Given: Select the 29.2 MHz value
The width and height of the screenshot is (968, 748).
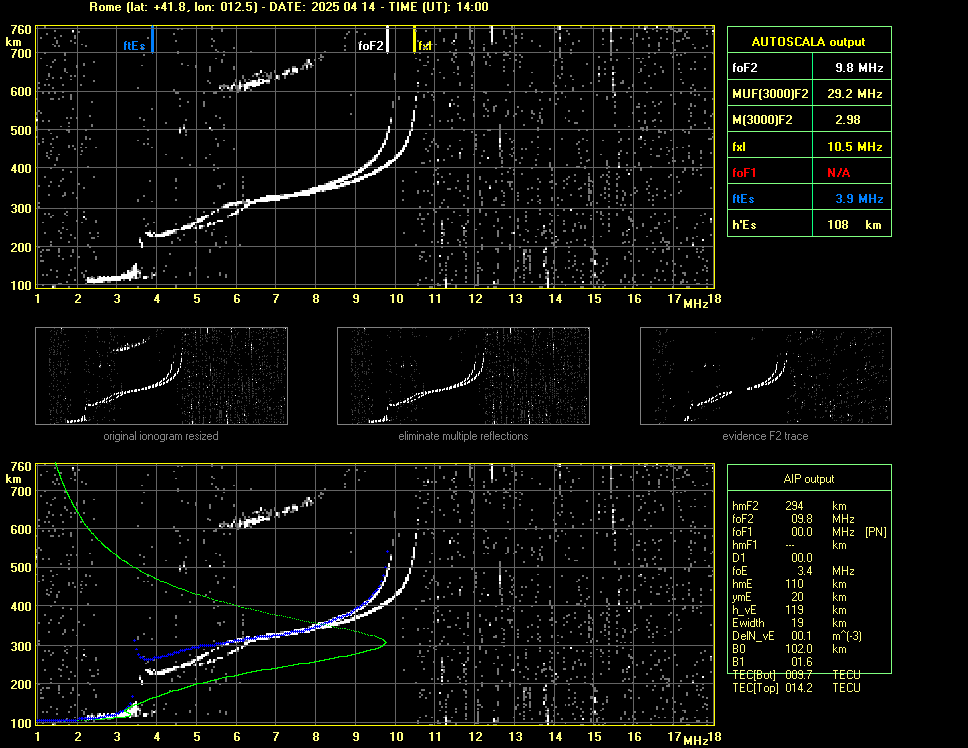Looking at the screenshot, I should click(854, 94).
